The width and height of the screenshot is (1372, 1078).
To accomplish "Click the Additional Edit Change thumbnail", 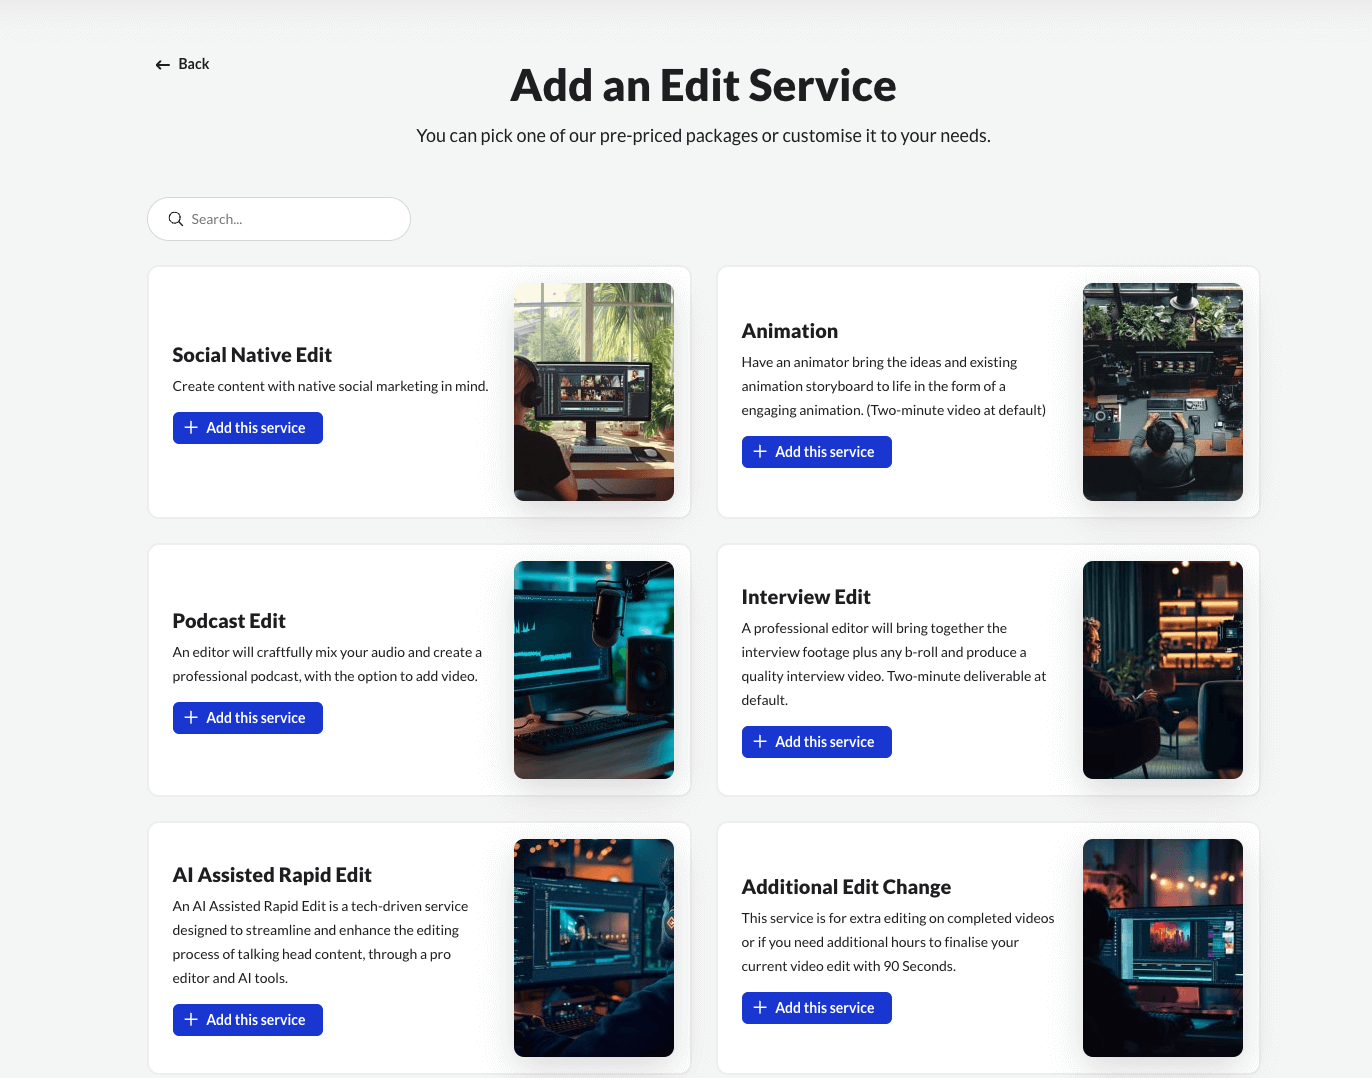I will (1162, 948).
